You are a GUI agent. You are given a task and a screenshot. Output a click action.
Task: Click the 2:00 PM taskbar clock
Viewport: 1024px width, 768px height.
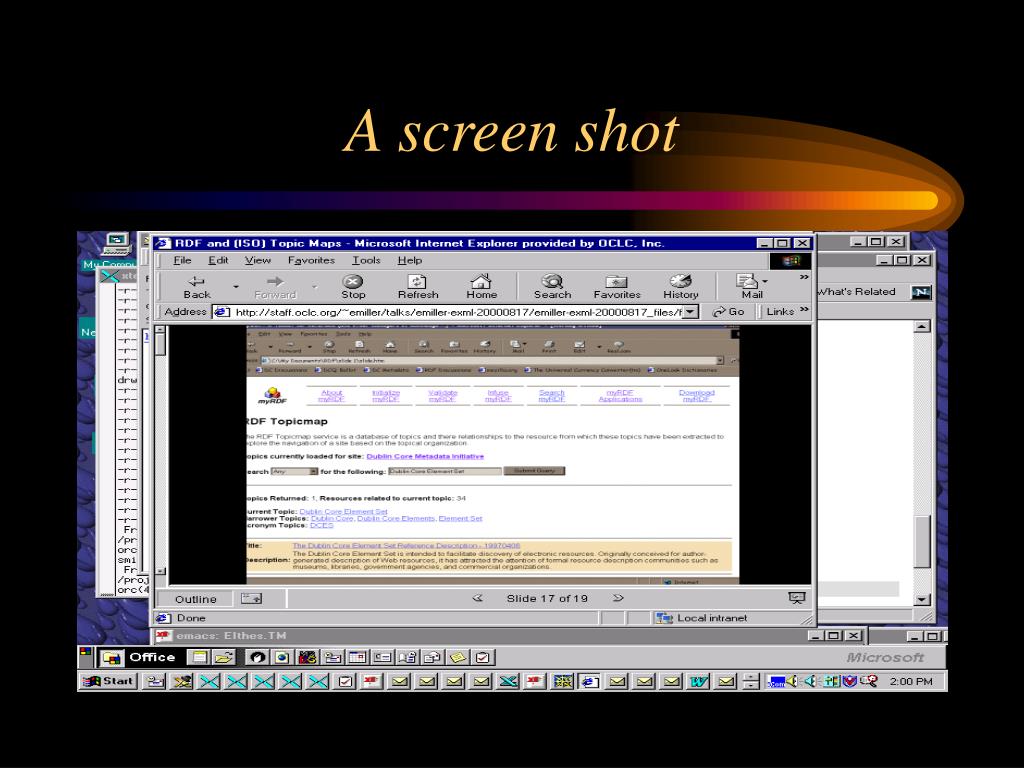[910, 681]
